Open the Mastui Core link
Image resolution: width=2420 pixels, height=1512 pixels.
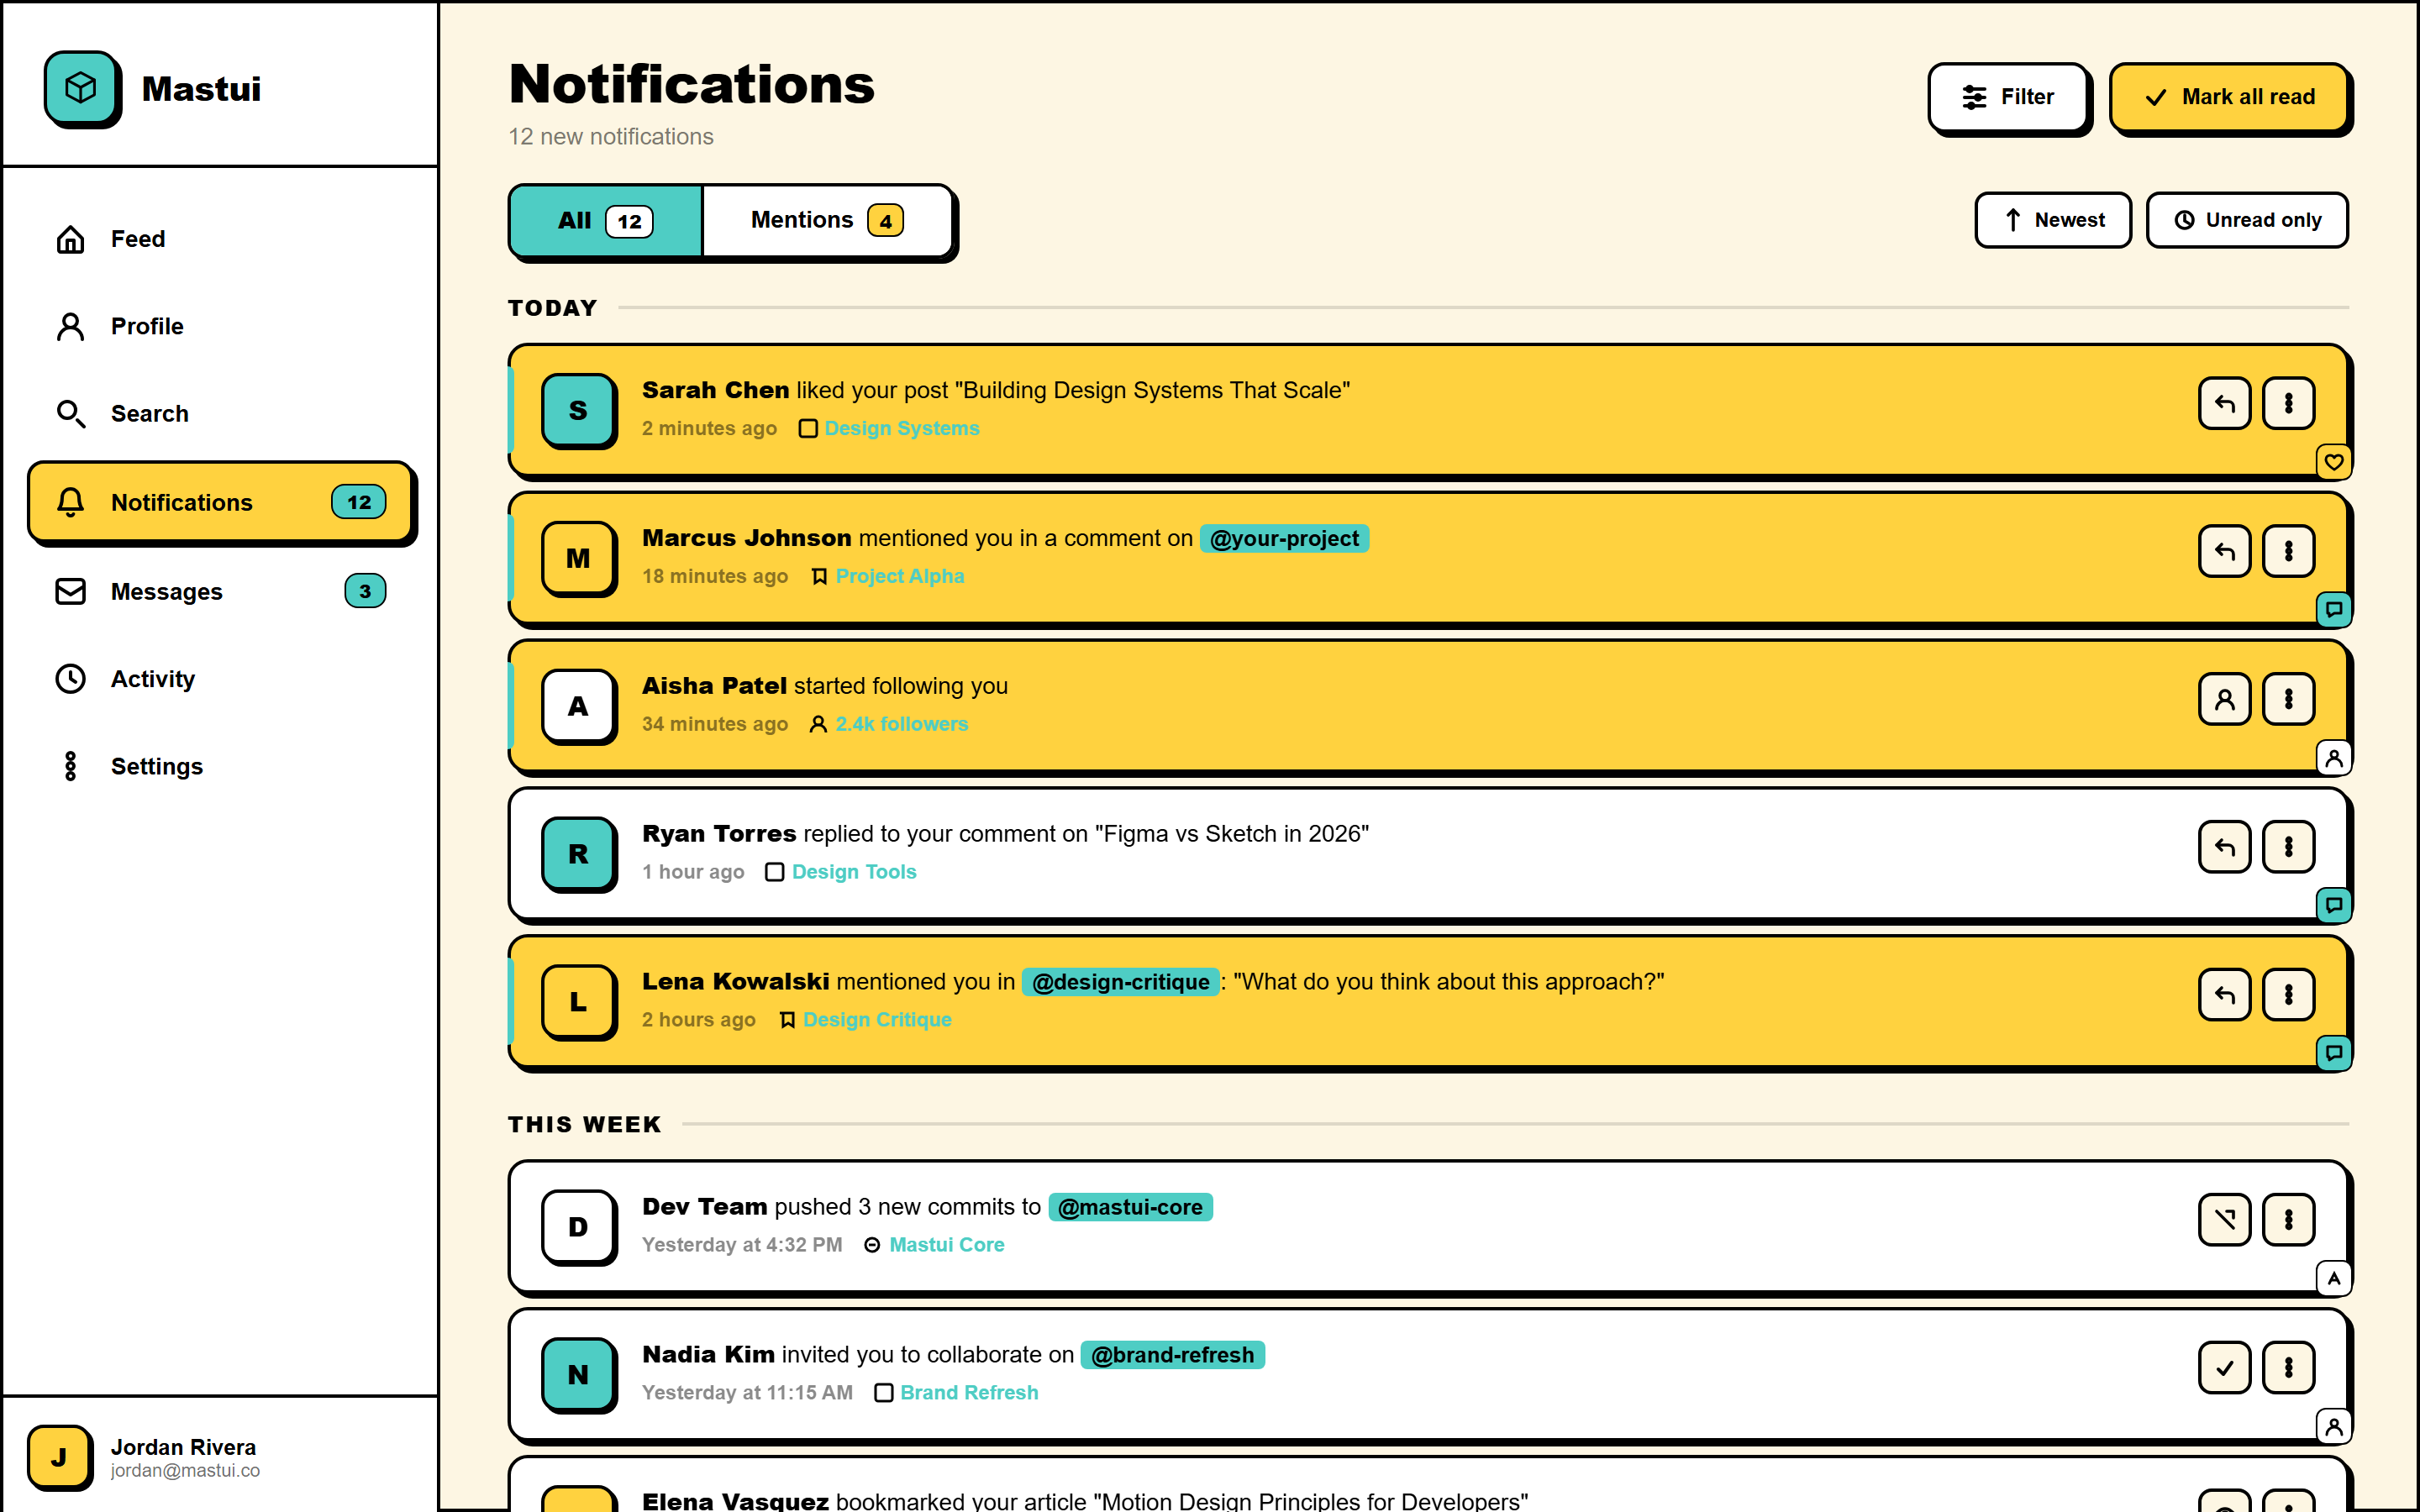pyautogui.click(x=947, y=1245)
